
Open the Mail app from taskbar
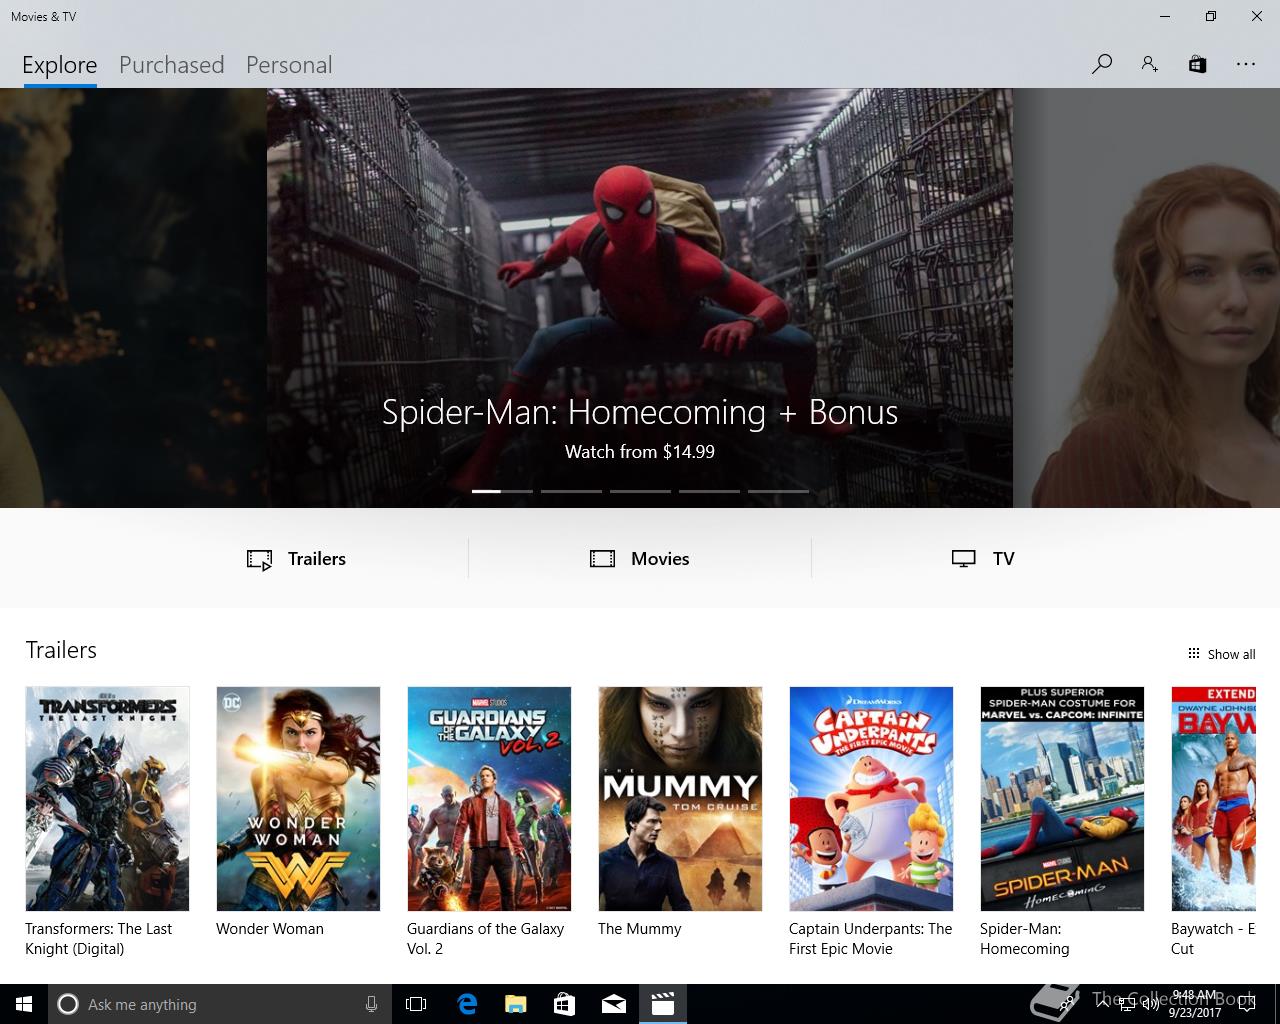[614, 1004]
